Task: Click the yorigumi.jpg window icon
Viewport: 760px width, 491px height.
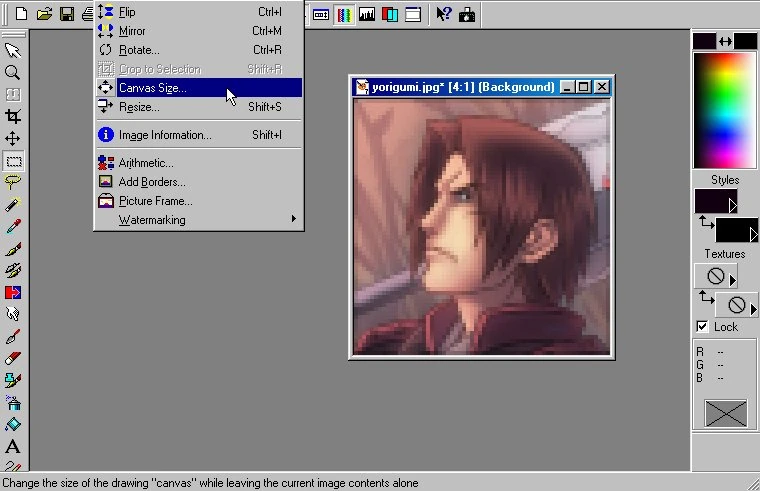Action: pos(362,87)
